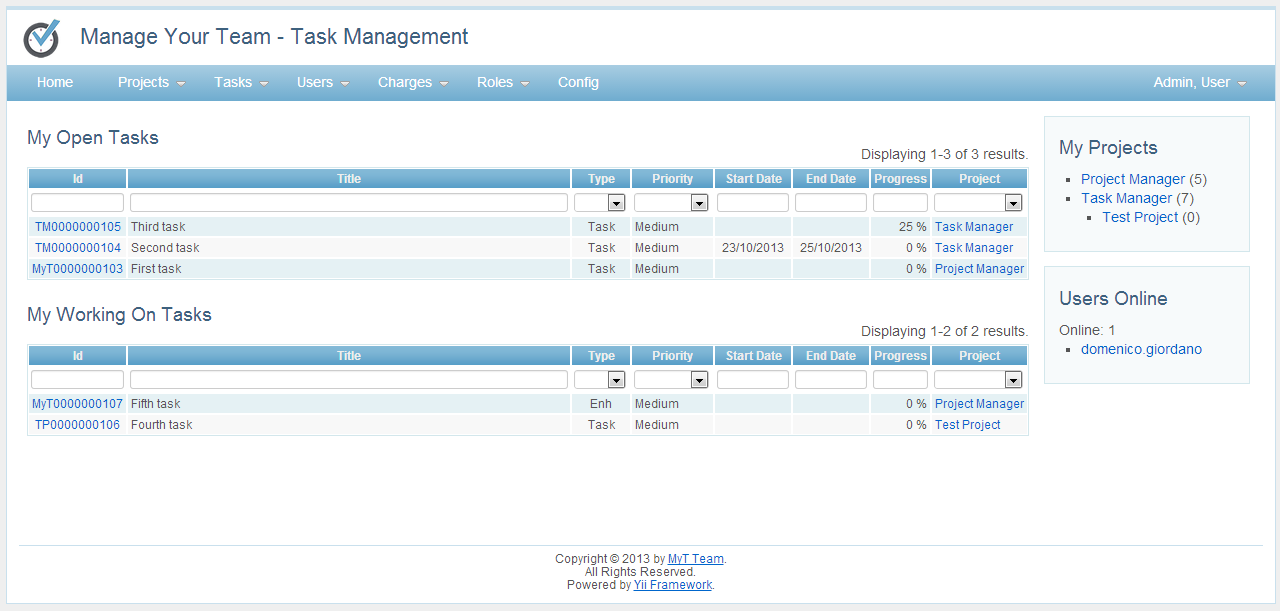Open the Roles dropdown menu

495,82
